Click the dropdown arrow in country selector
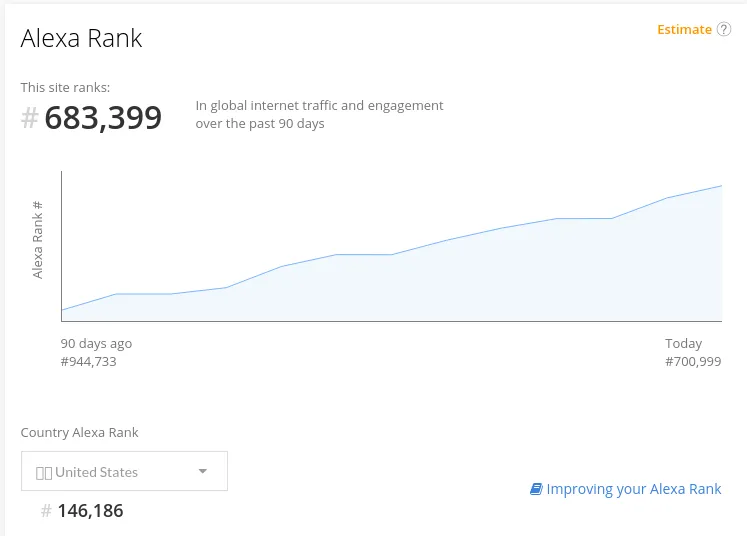747x536 pixels. 202,471
